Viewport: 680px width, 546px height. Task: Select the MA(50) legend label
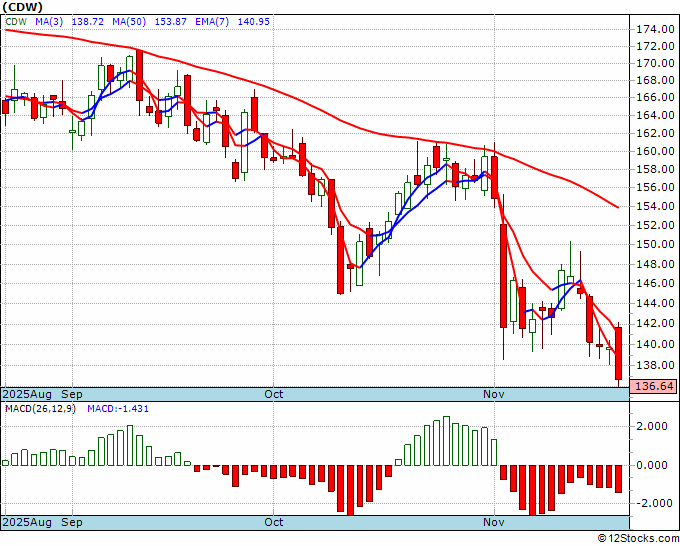coord(129,22)
